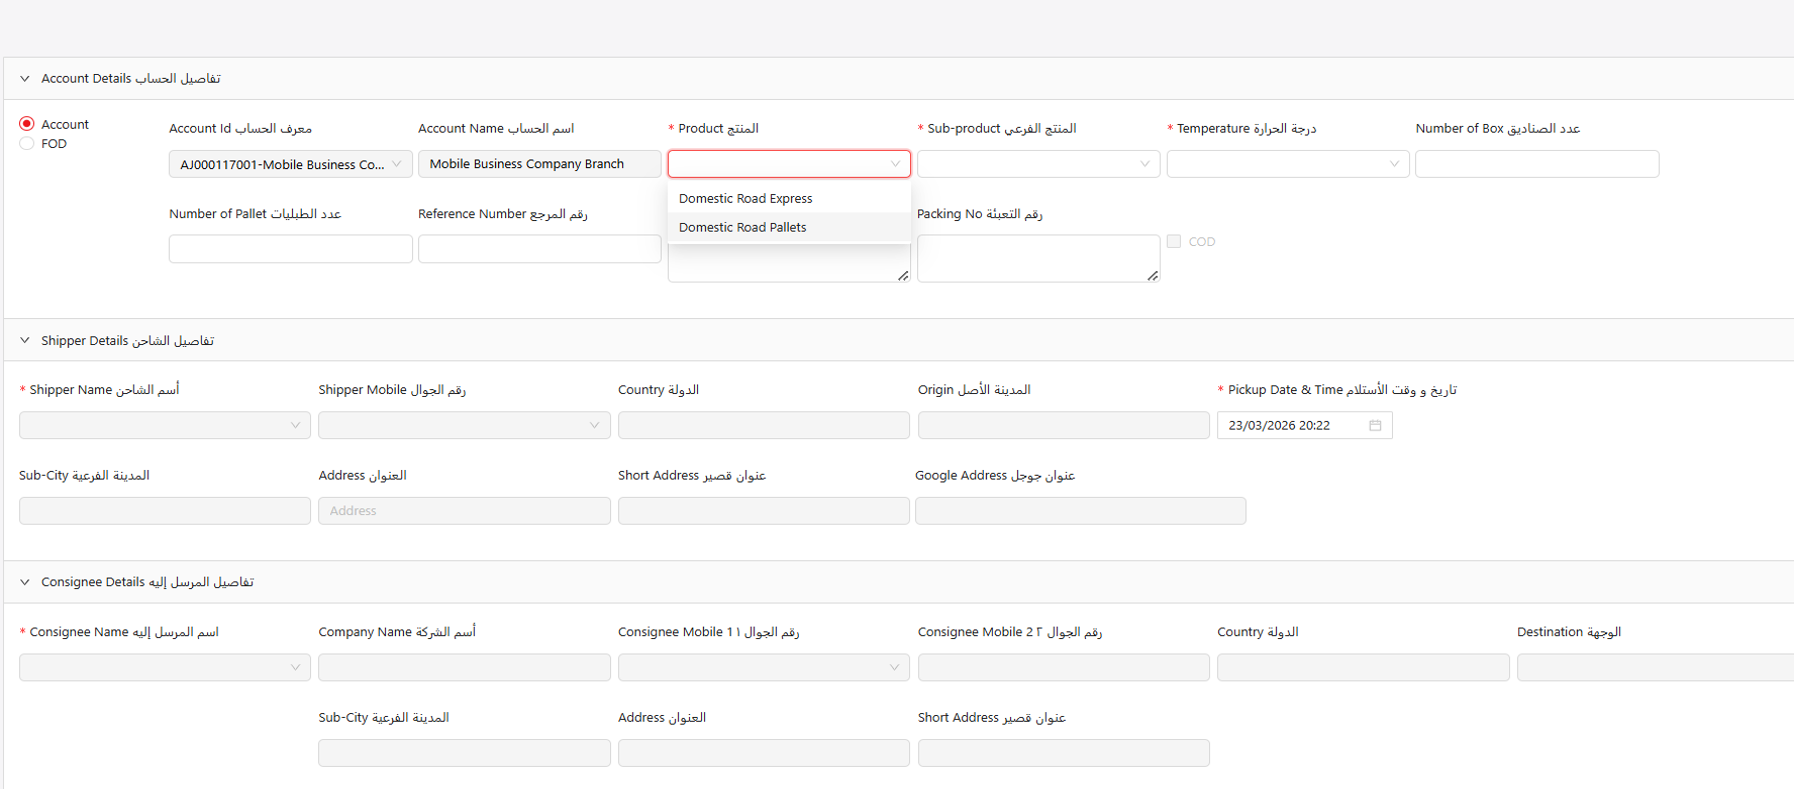Screen dimensions: 1794x789
Task: Choose Domestic Road Express option
Action: (789, 199)
